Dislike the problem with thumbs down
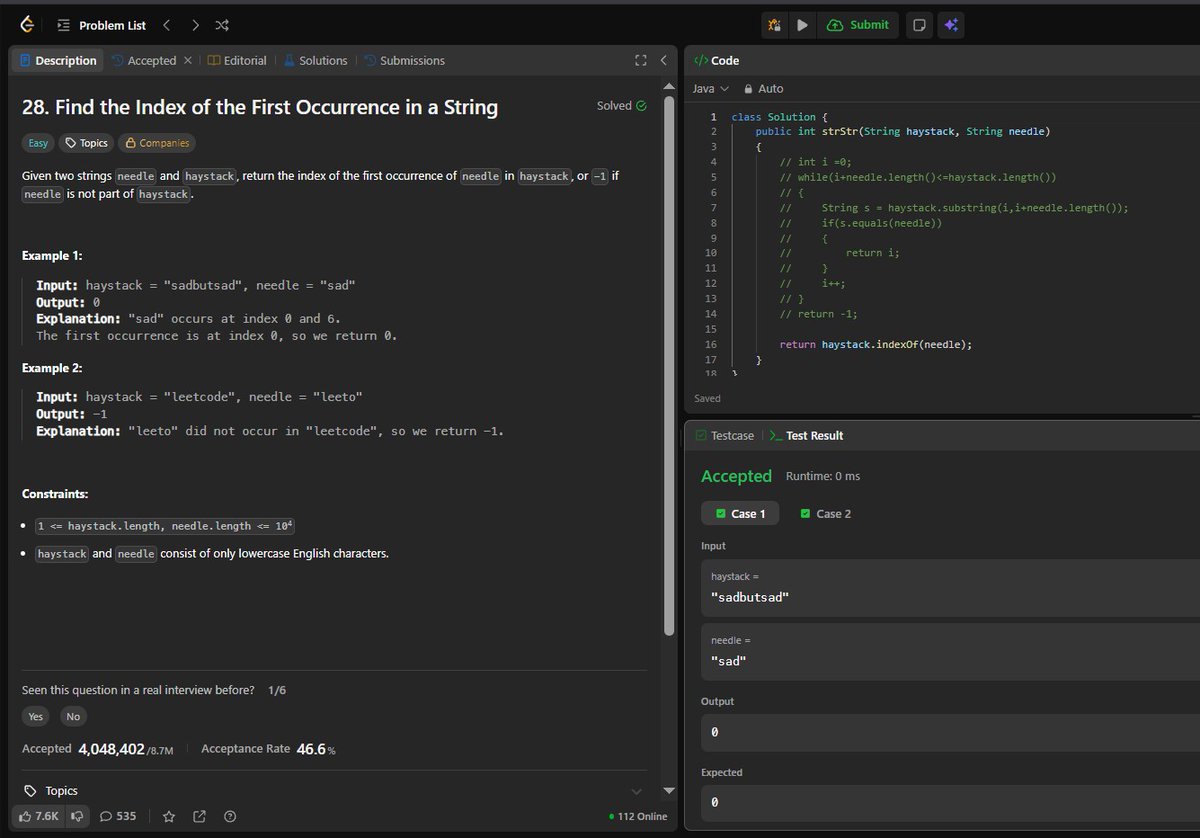 pyautogui.click(x=75, y=816)
